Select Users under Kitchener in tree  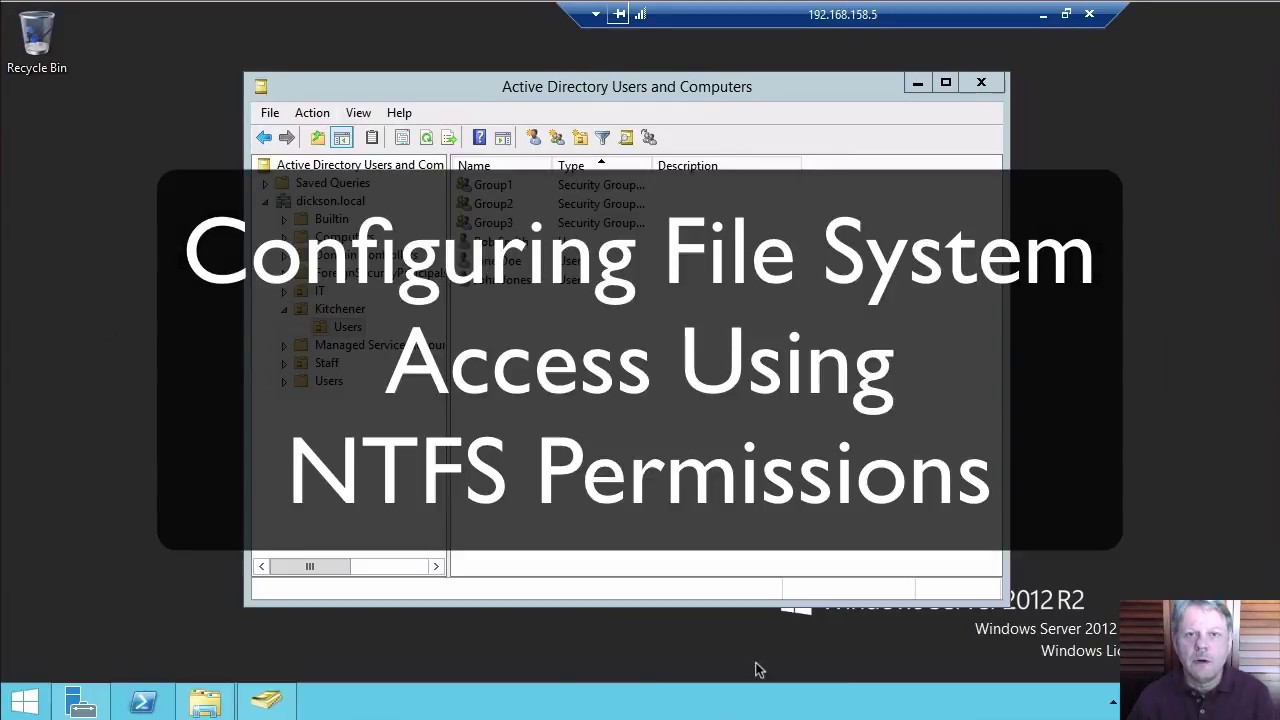coord(347,327)
